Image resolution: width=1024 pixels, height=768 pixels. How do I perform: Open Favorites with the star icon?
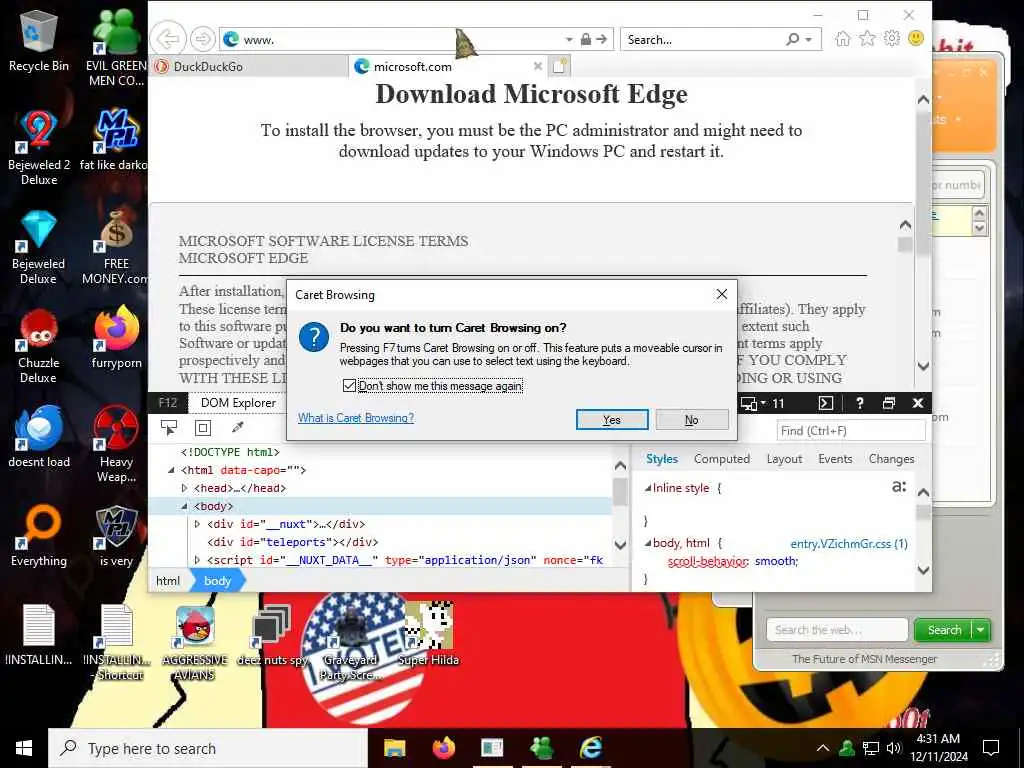coord(867,39)
